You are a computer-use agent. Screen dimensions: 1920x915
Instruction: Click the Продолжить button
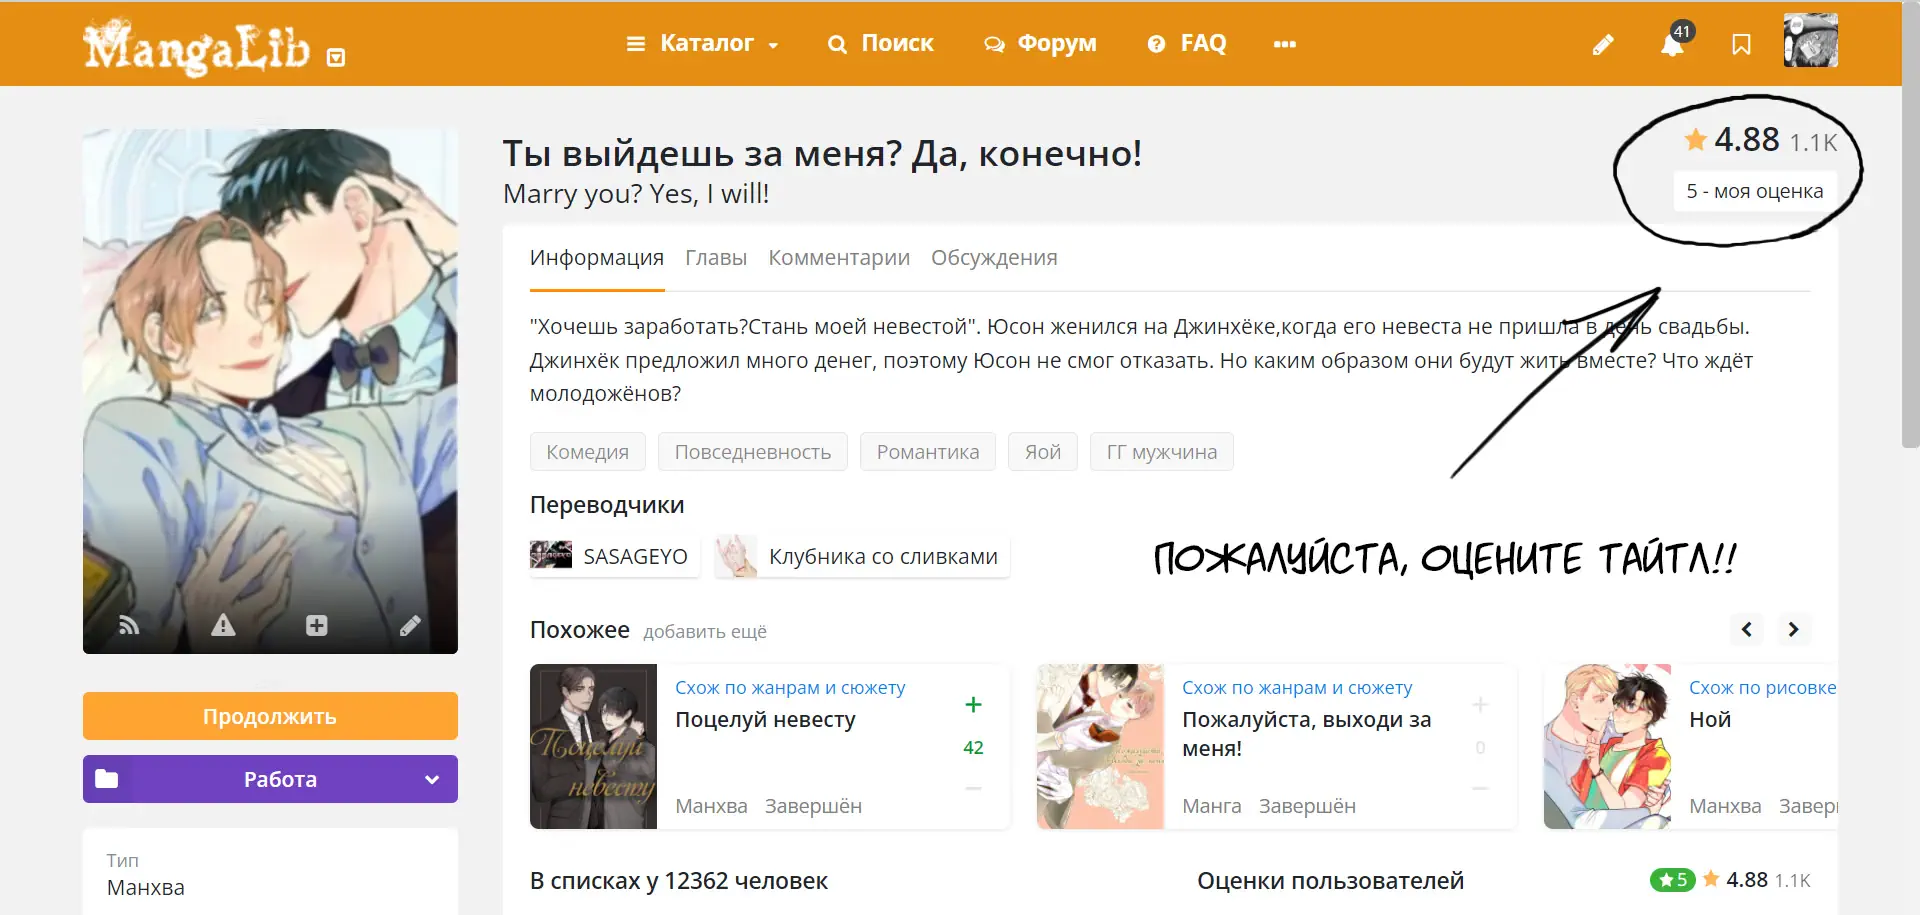tap(270, 716)
